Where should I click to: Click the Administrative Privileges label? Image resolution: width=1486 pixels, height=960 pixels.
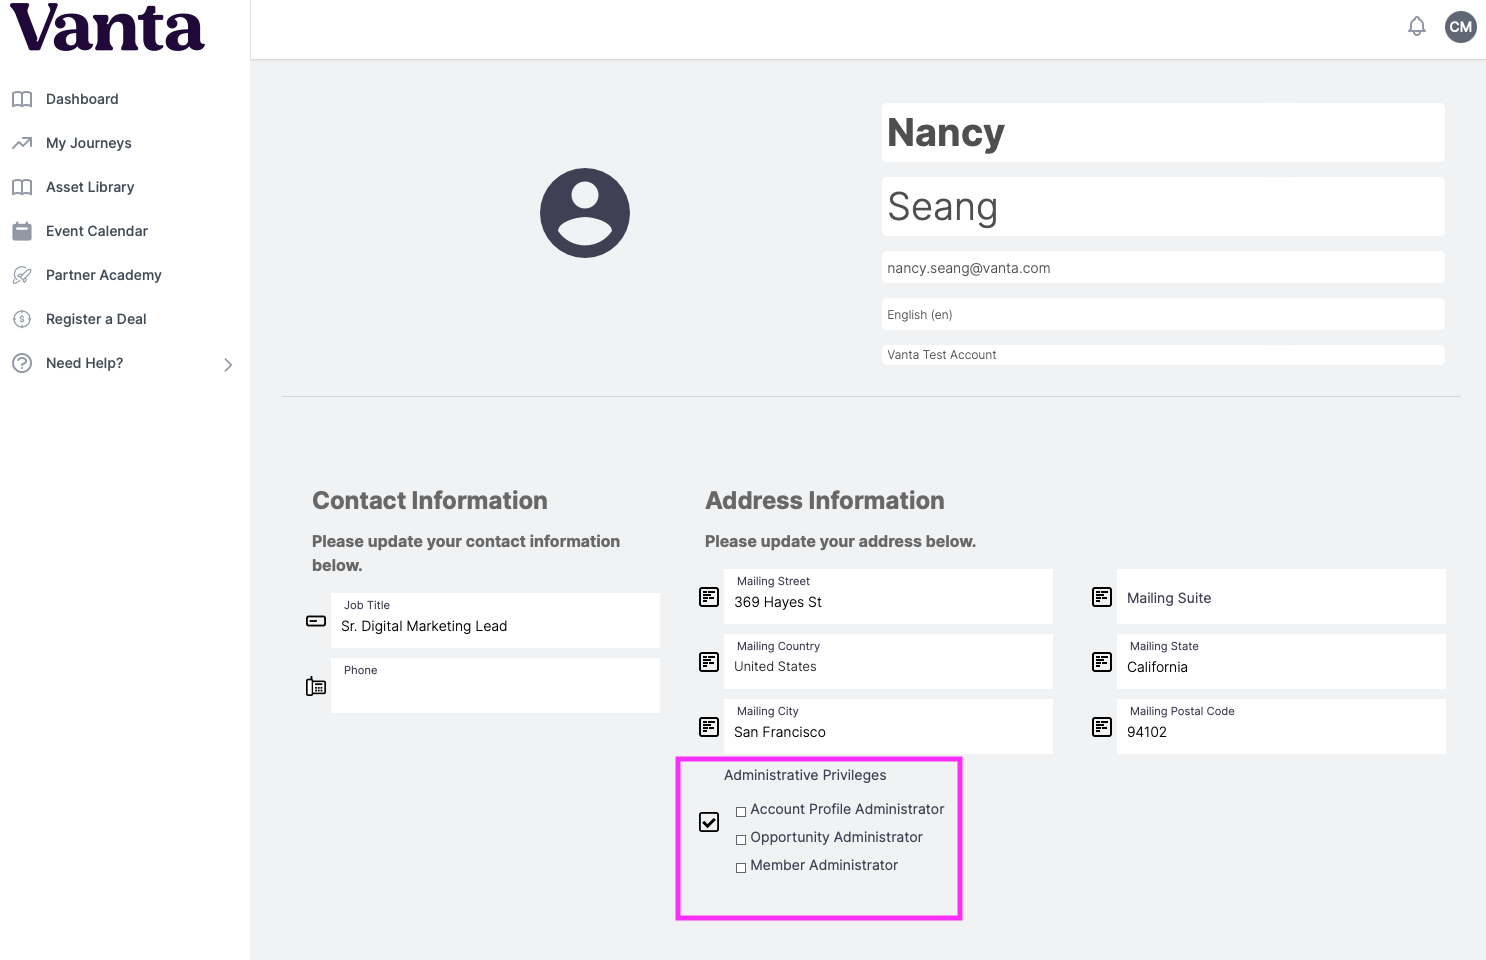(x=805, y=775)
